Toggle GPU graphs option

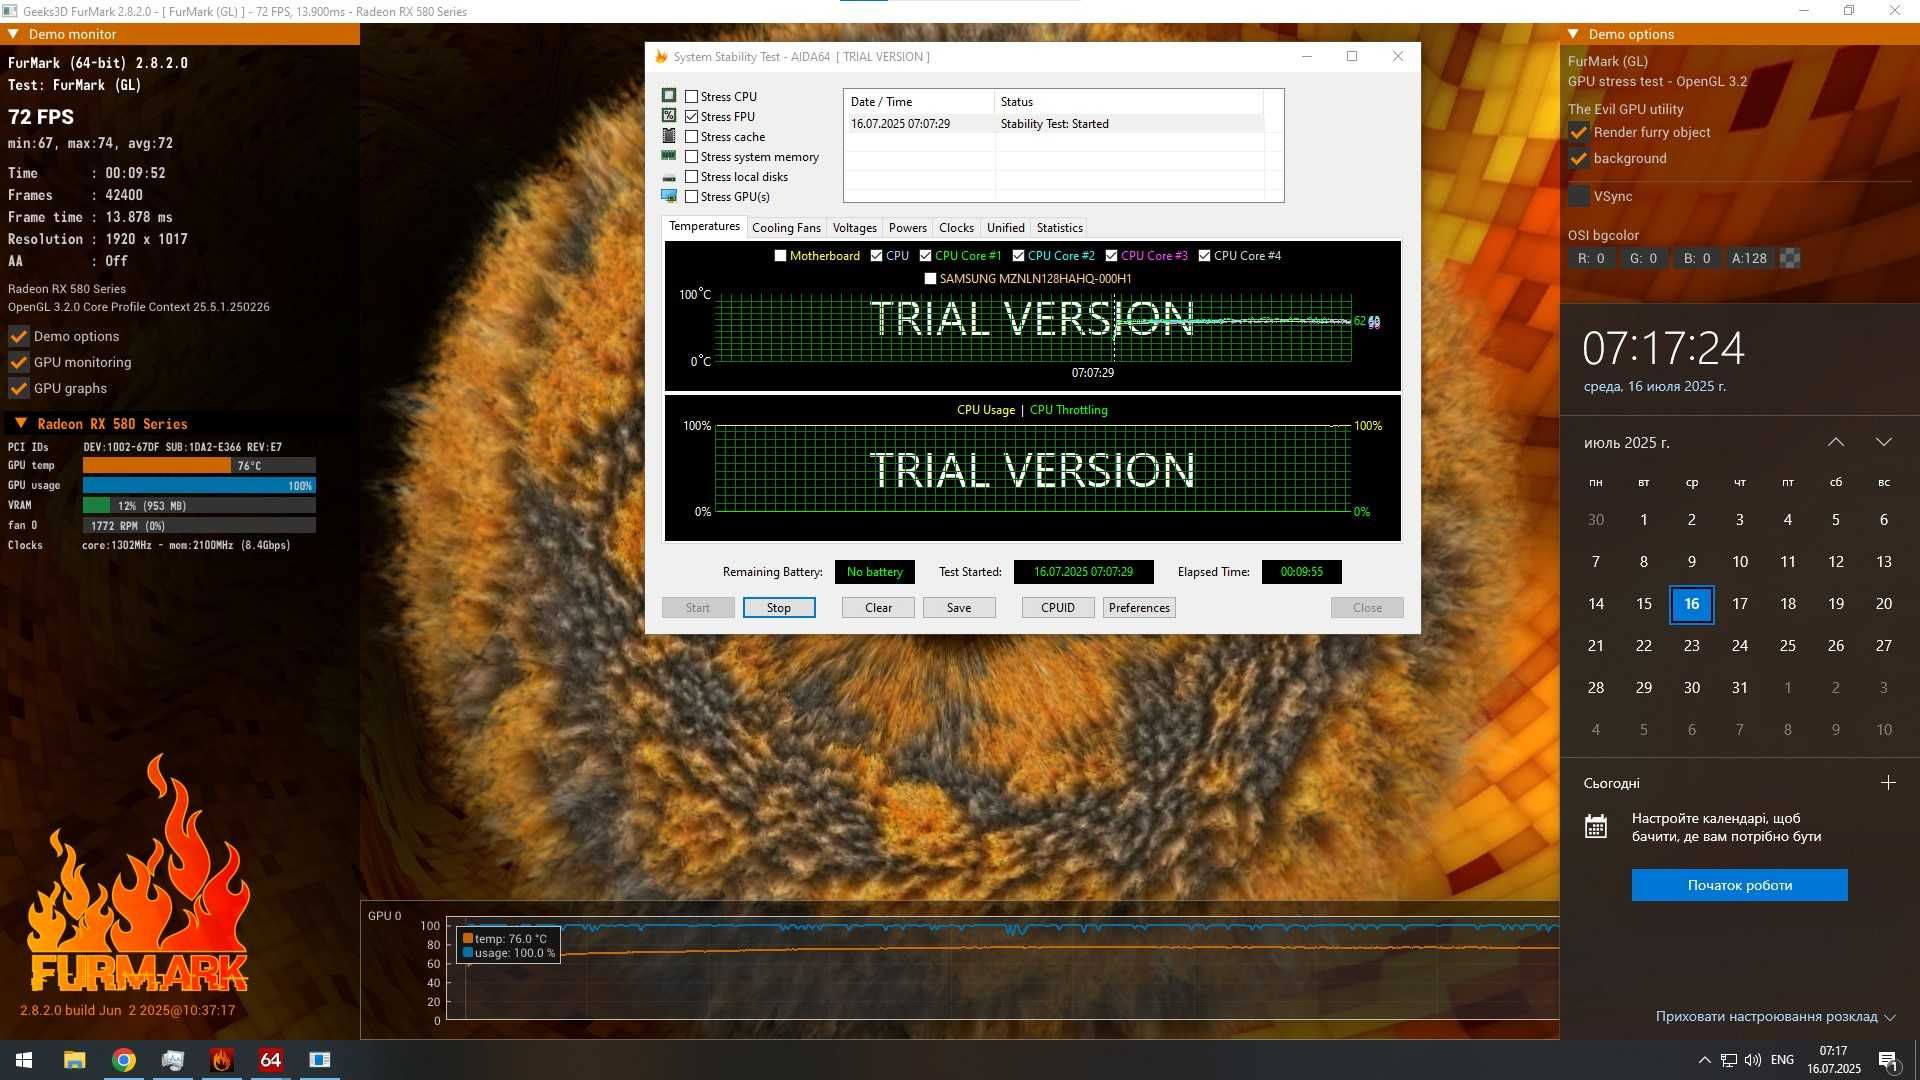[18, 388]
